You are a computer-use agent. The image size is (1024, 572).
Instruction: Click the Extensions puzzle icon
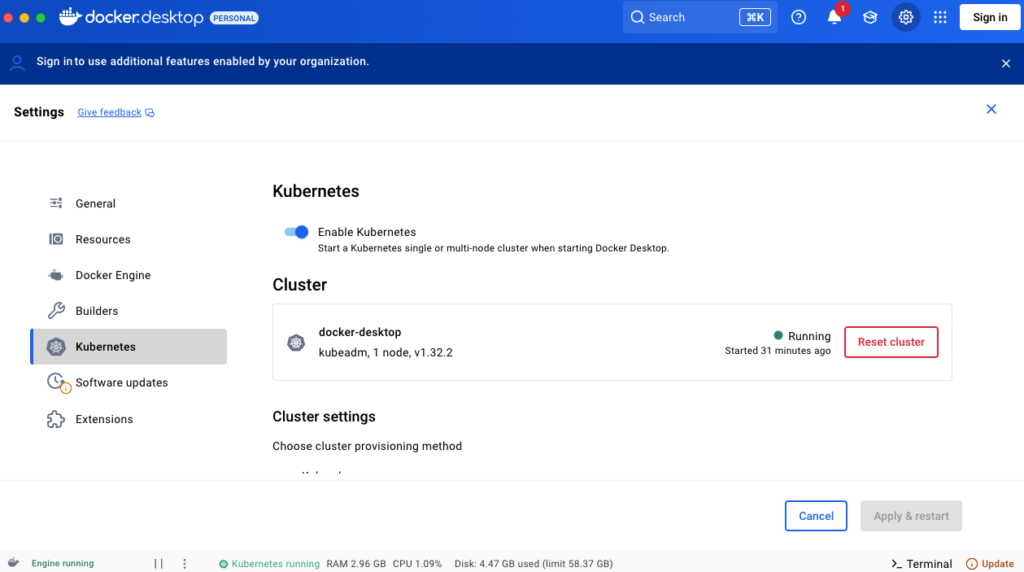56,419
